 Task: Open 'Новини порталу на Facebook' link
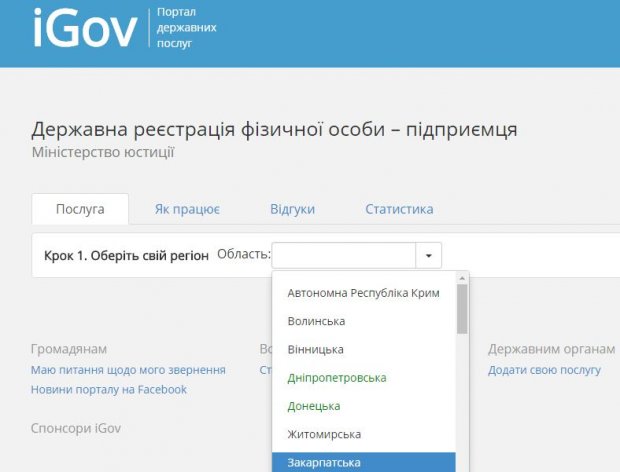pos(109,389)
